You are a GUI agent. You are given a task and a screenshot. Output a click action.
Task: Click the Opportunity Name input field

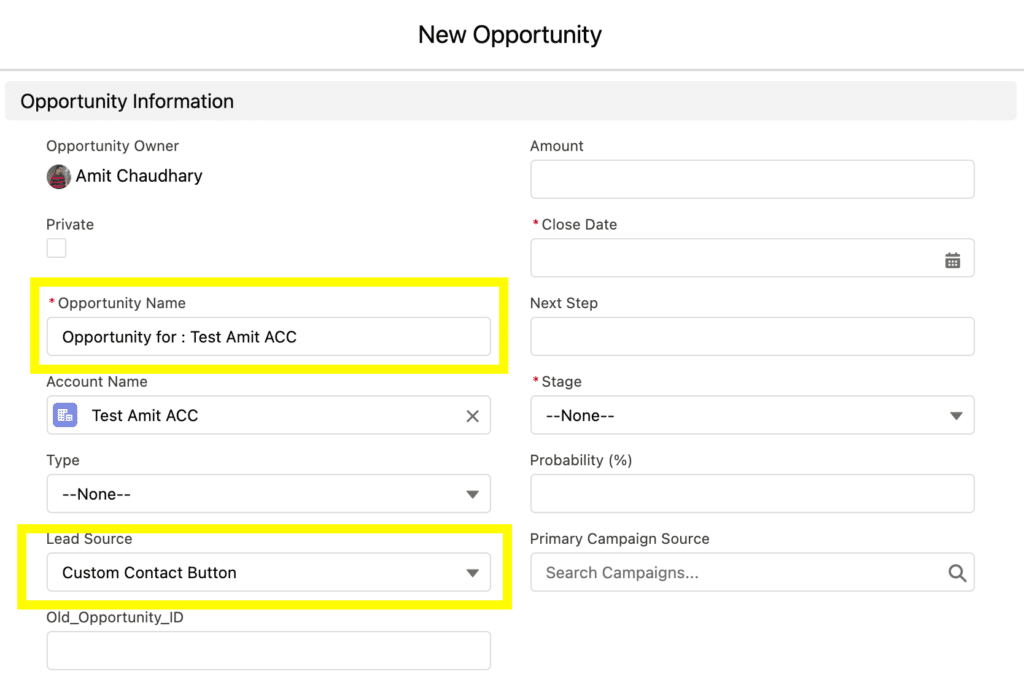pyautogui.click(x=268, y=337)
